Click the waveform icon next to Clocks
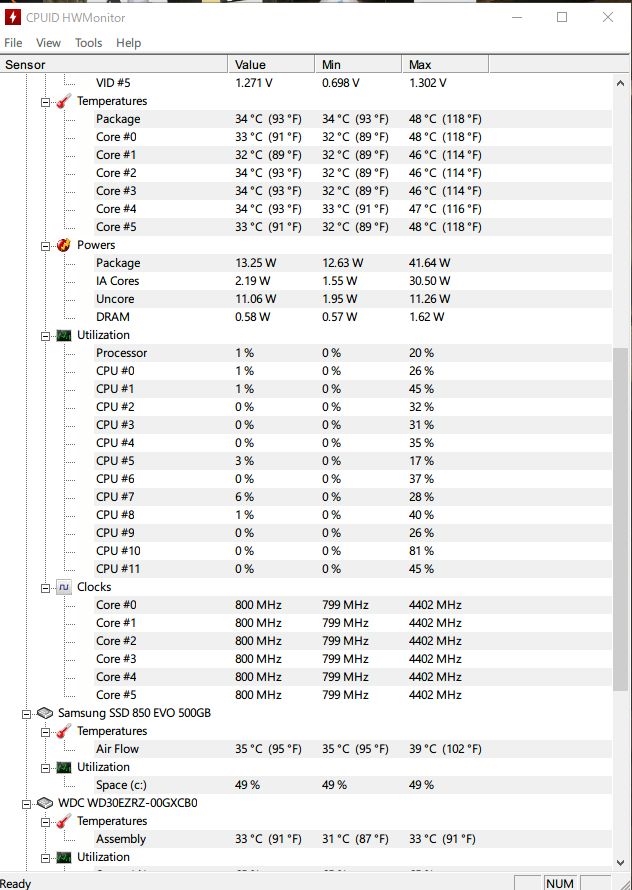 click(64, 587)
